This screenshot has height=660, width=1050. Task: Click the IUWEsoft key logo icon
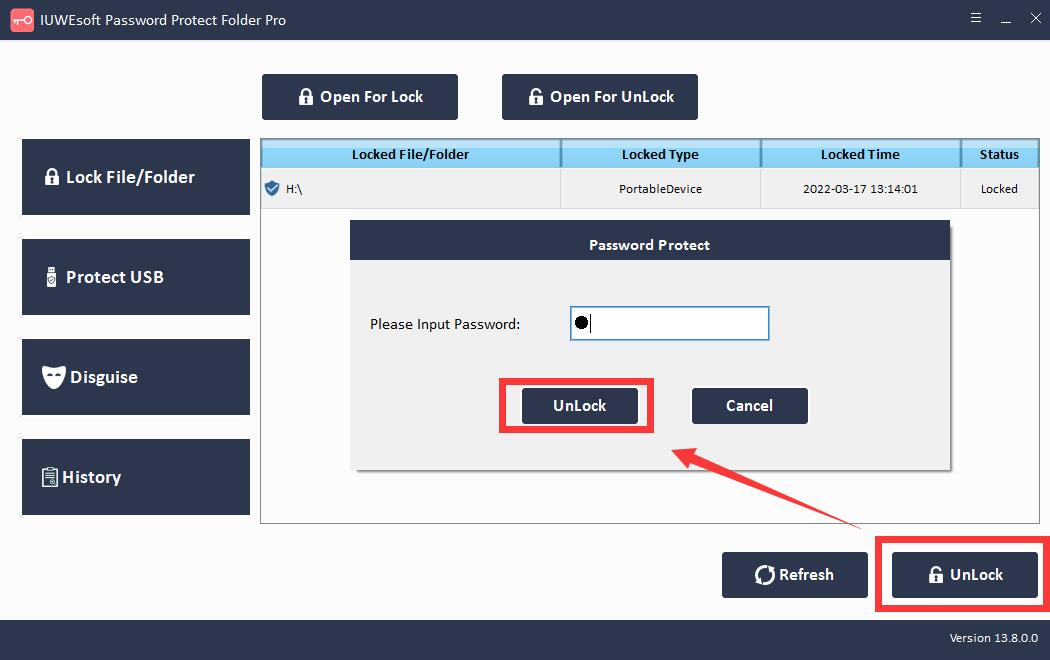coord(22,20)
